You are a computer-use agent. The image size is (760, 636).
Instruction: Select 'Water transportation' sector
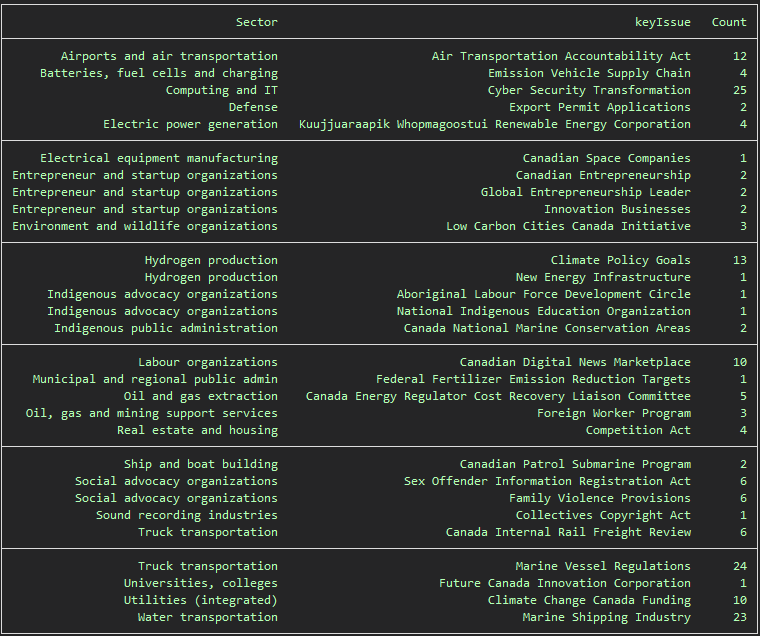208,616
